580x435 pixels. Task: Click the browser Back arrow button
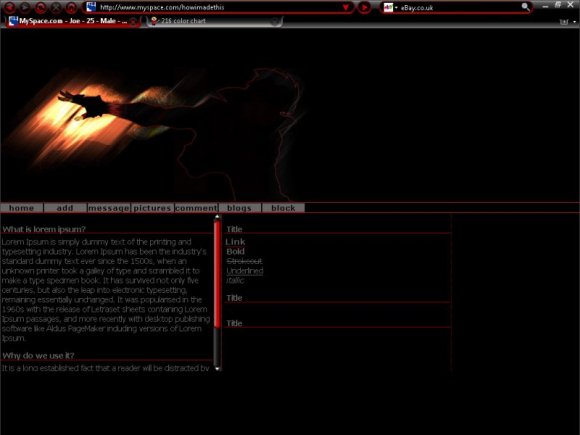coord(10,7)
